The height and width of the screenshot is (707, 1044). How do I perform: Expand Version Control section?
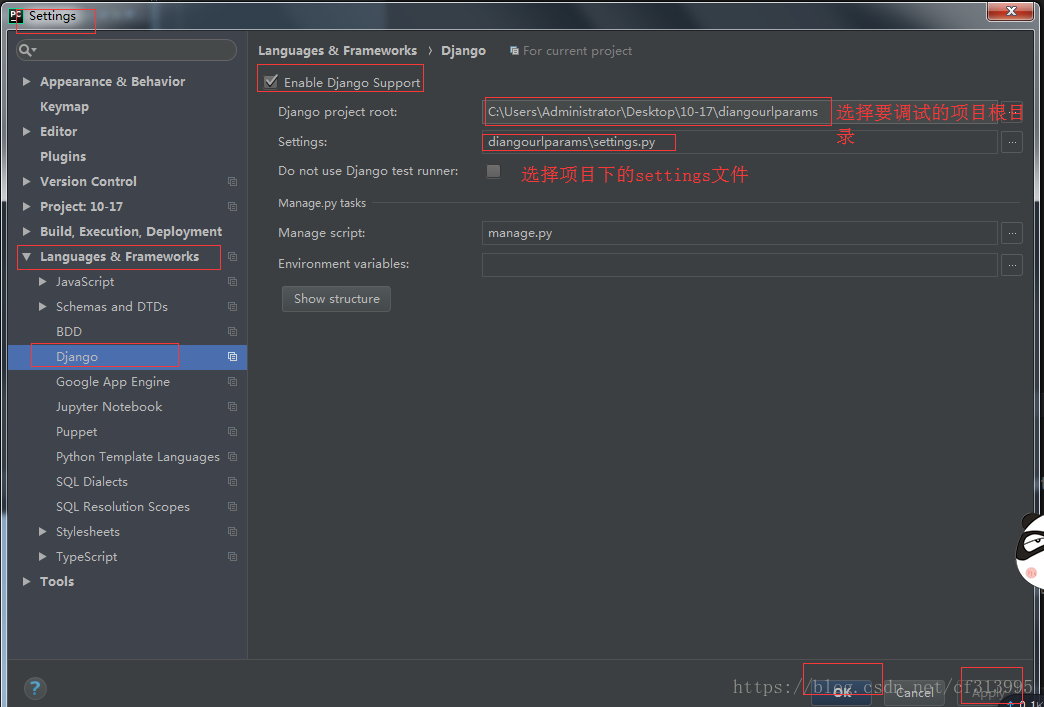27,182
